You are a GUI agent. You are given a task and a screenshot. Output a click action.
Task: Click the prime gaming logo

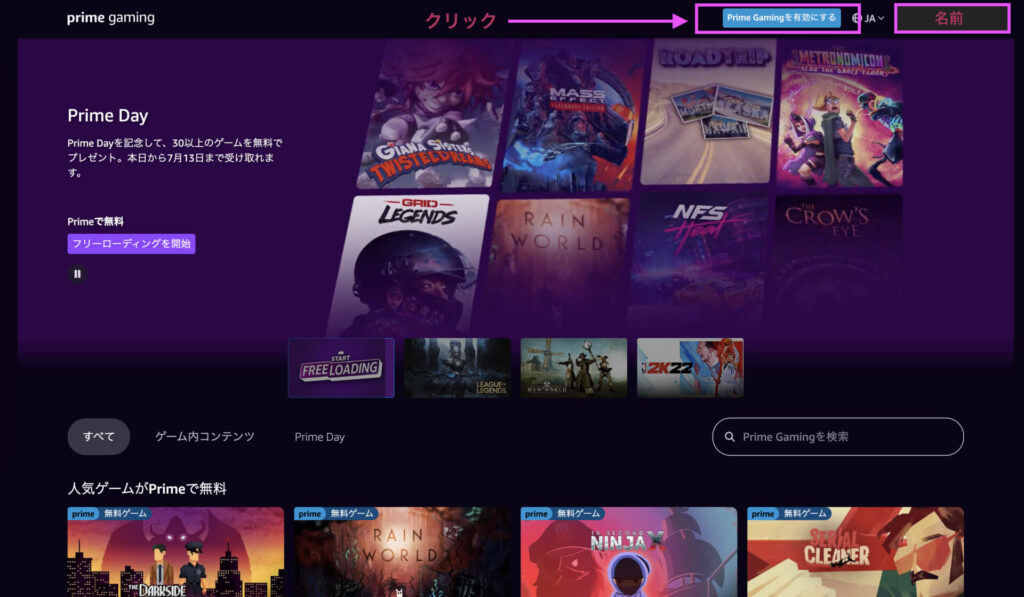click(x=110, y=18)
